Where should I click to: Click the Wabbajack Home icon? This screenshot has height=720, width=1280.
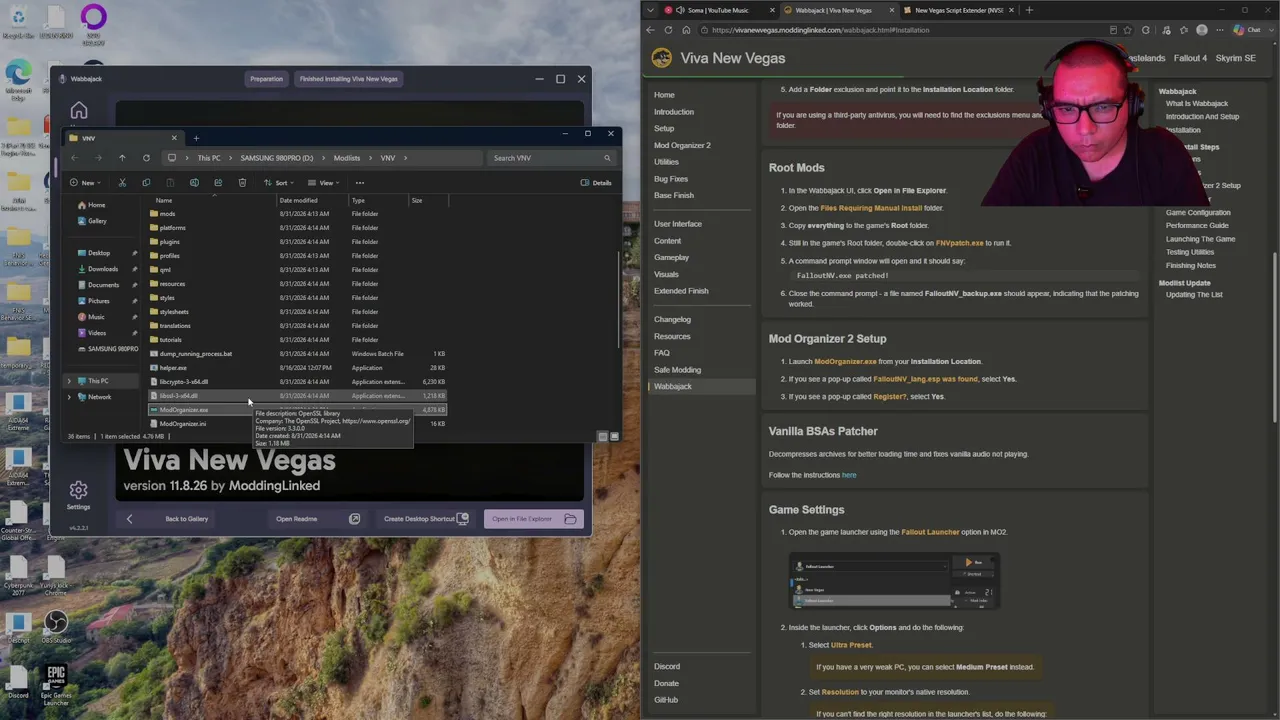79,111
